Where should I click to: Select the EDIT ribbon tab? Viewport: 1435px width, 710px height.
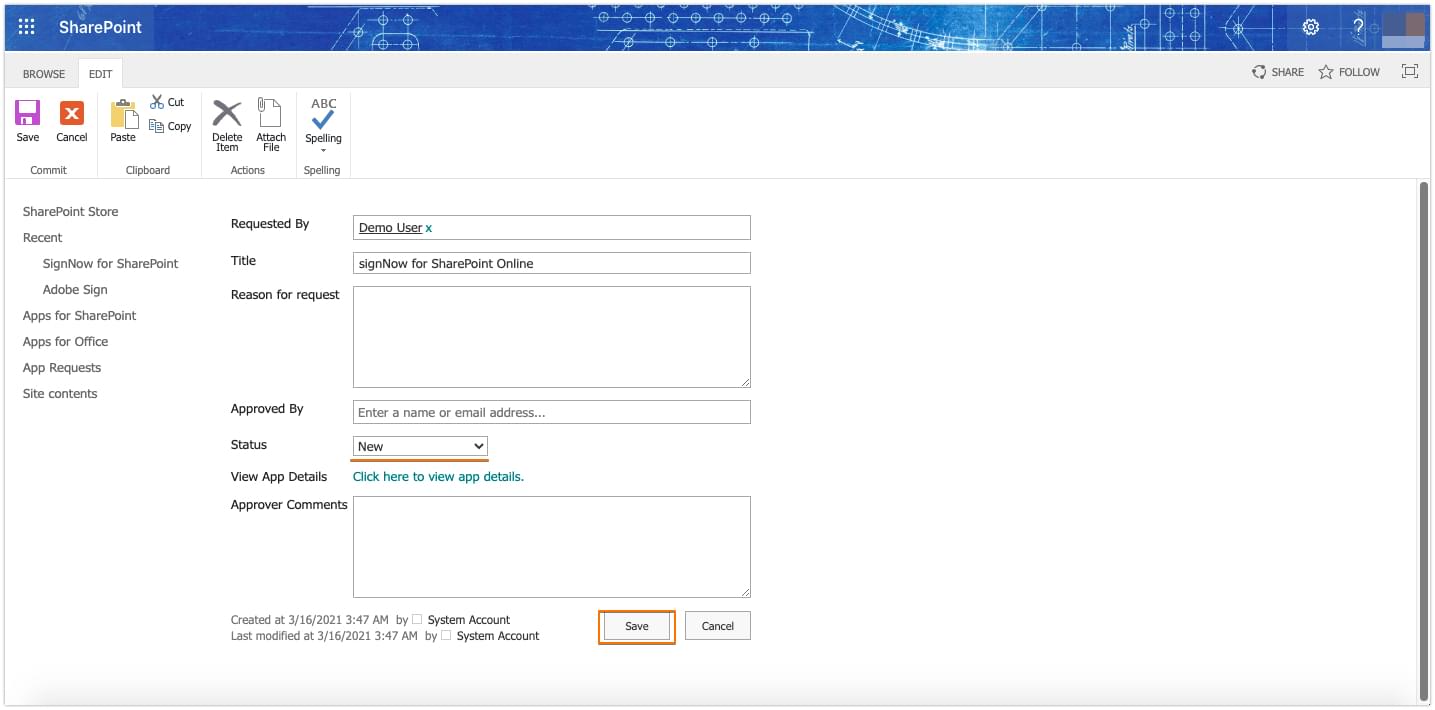(100, 74)
